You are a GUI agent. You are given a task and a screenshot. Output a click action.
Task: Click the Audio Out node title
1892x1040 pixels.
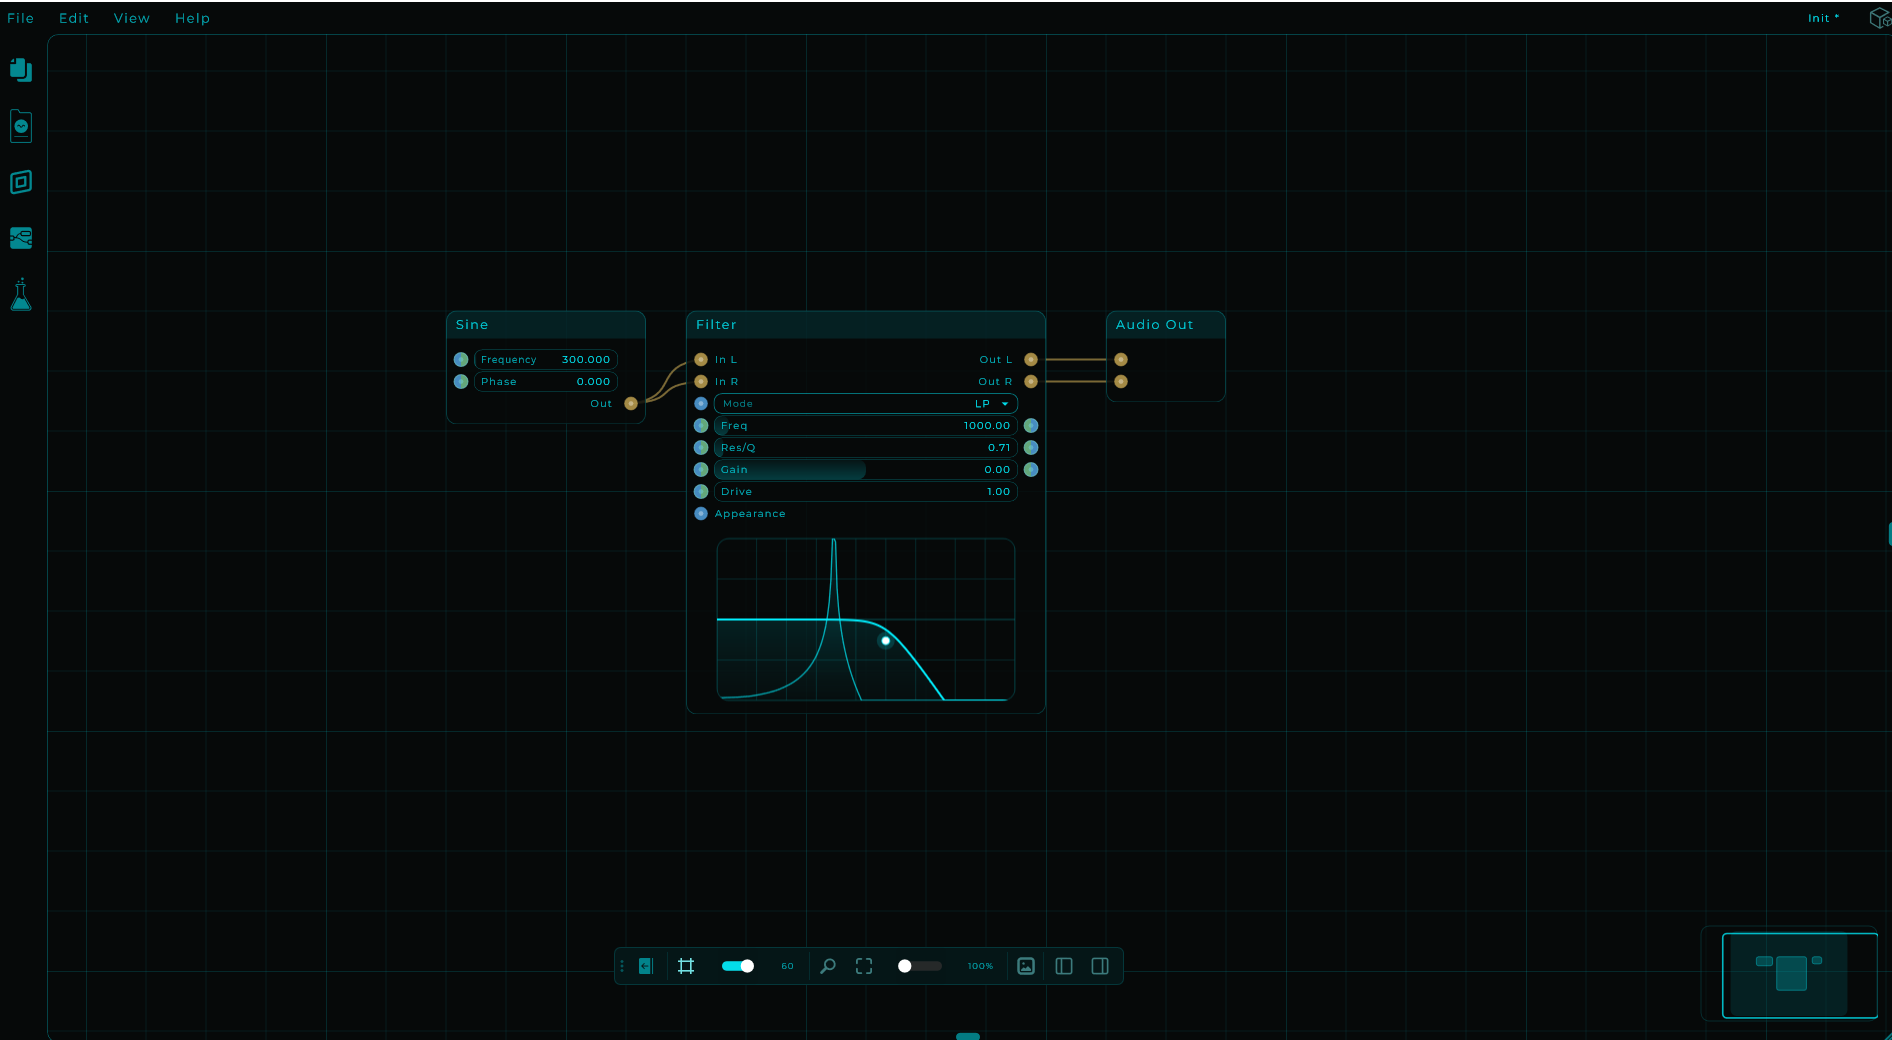point(1154,325)
